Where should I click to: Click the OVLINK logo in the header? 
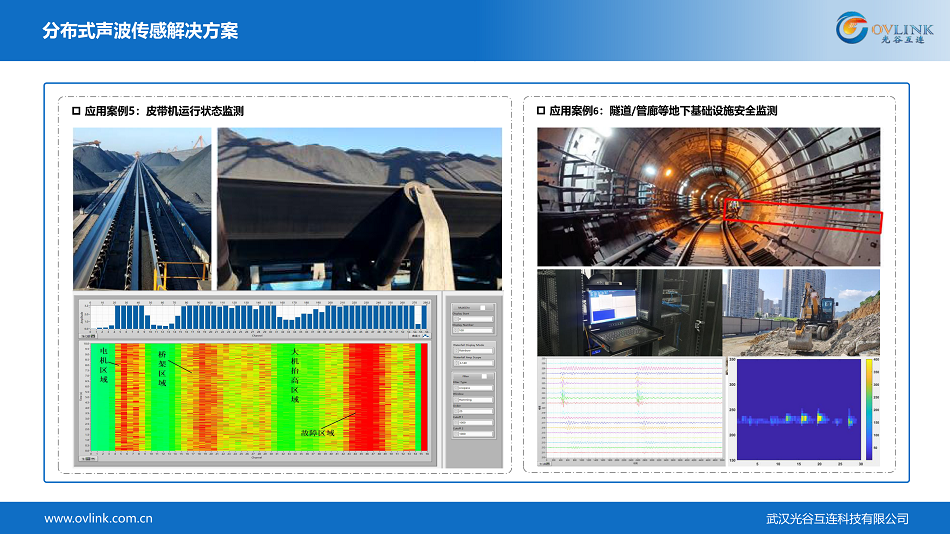click(x=883, y=28)
